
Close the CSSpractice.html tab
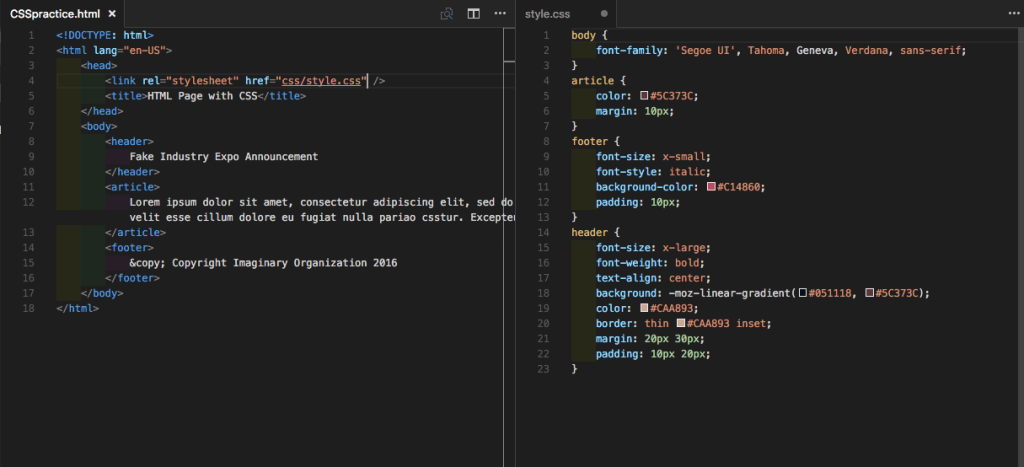pyautogui.click(x=112, y=14)
